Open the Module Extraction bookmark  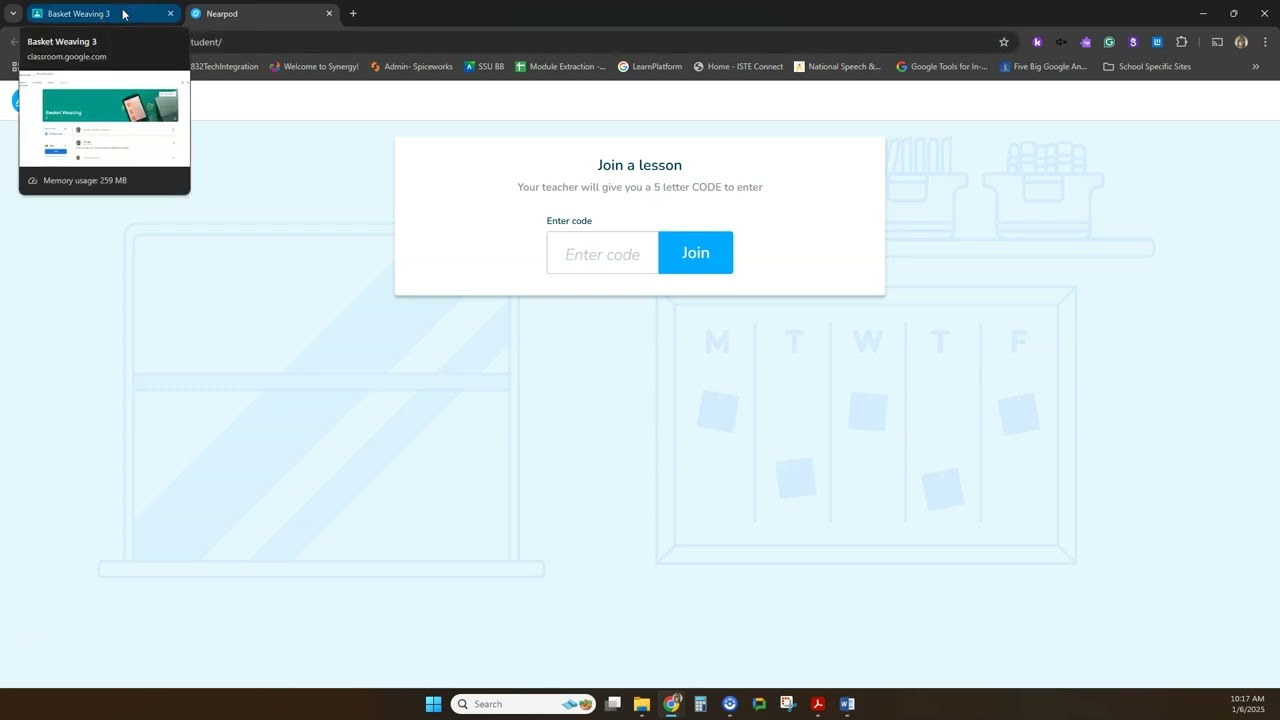pyautogui.click(x=560, y=67)
